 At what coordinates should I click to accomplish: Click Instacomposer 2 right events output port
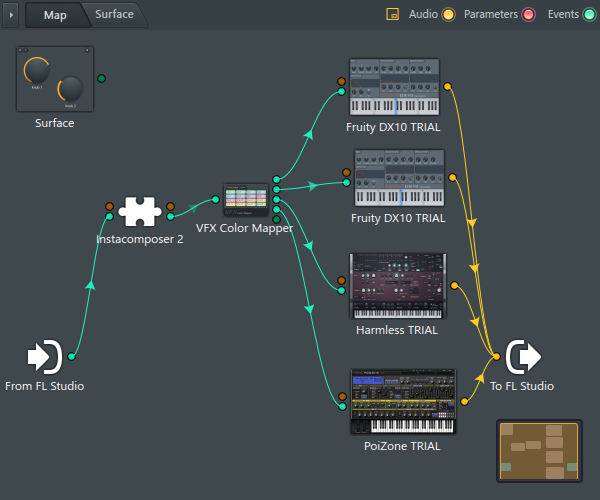click(x=171, y=217)
